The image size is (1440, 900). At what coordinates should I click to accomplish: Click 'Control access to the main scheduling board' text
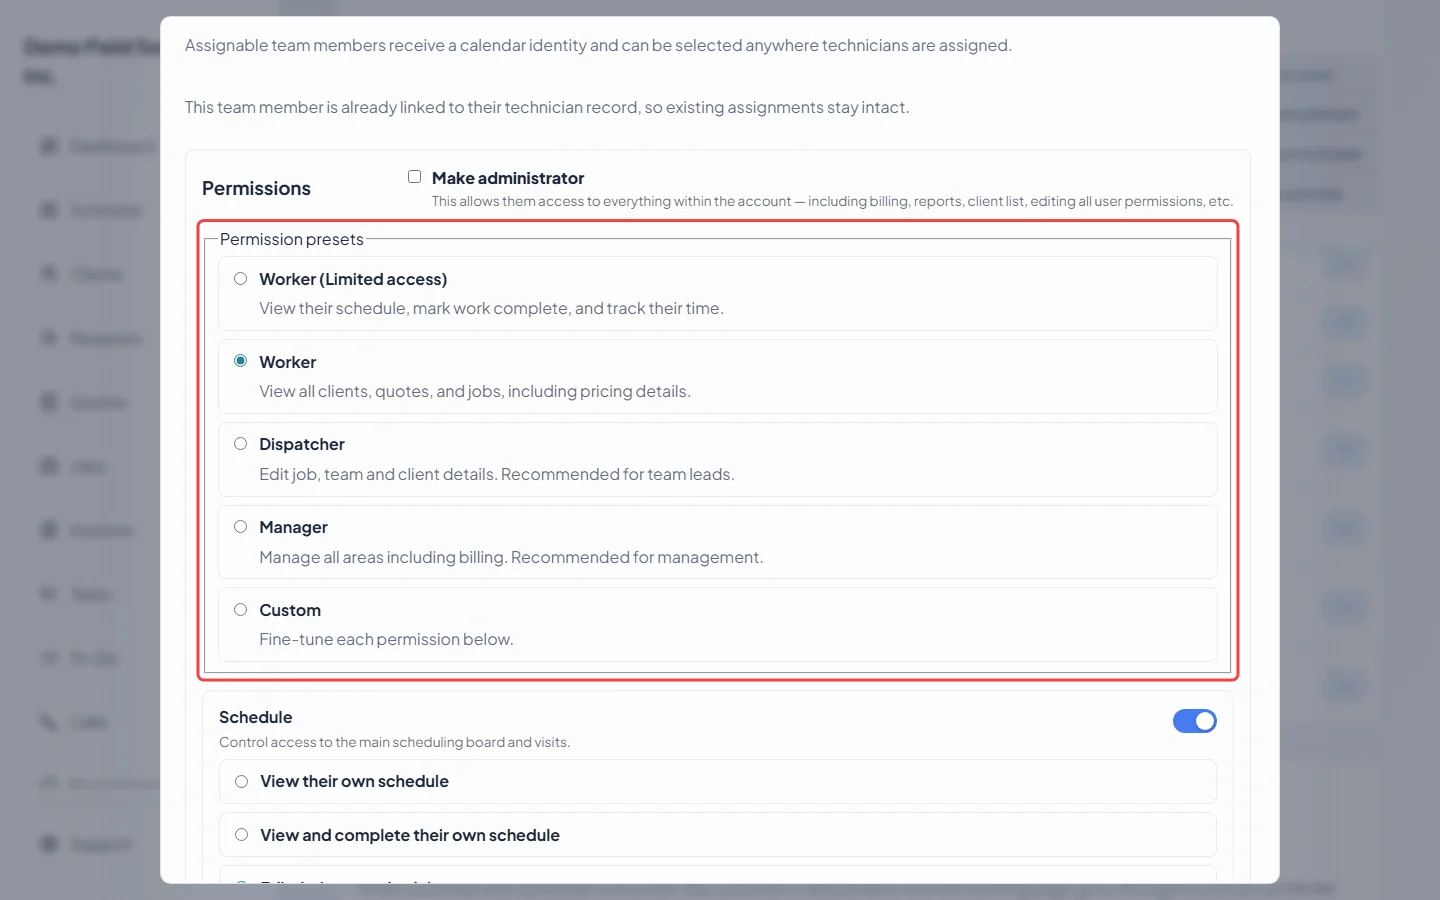click(x=394, y=742)
